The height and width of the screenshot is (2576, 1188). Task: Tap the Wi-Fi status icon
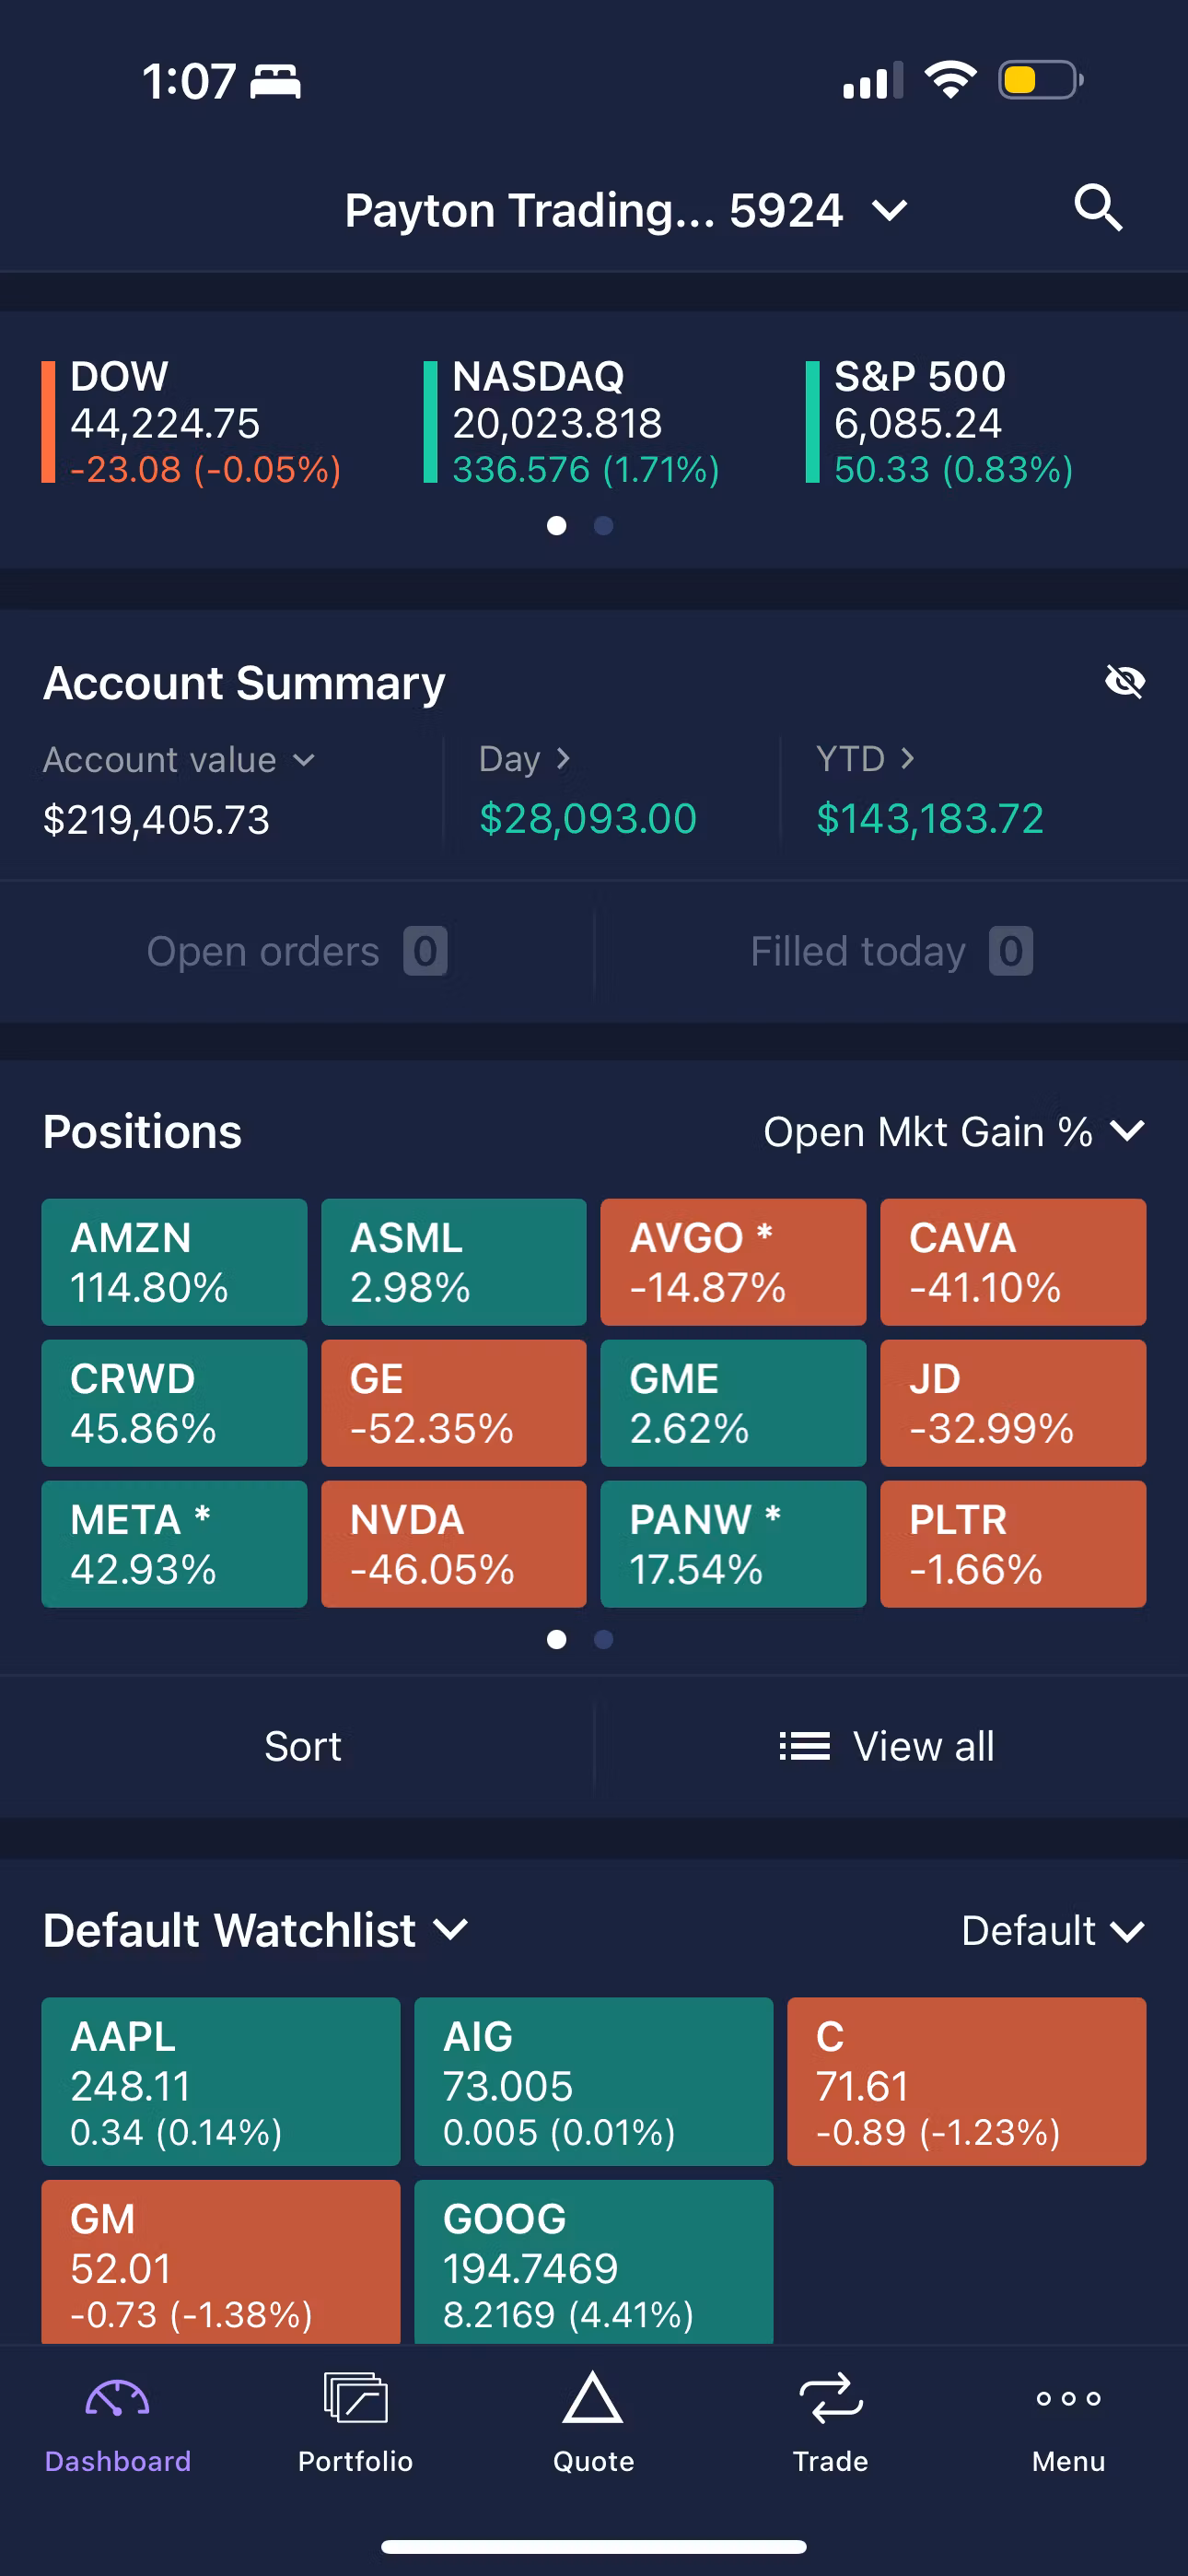(x=950, y=80)
